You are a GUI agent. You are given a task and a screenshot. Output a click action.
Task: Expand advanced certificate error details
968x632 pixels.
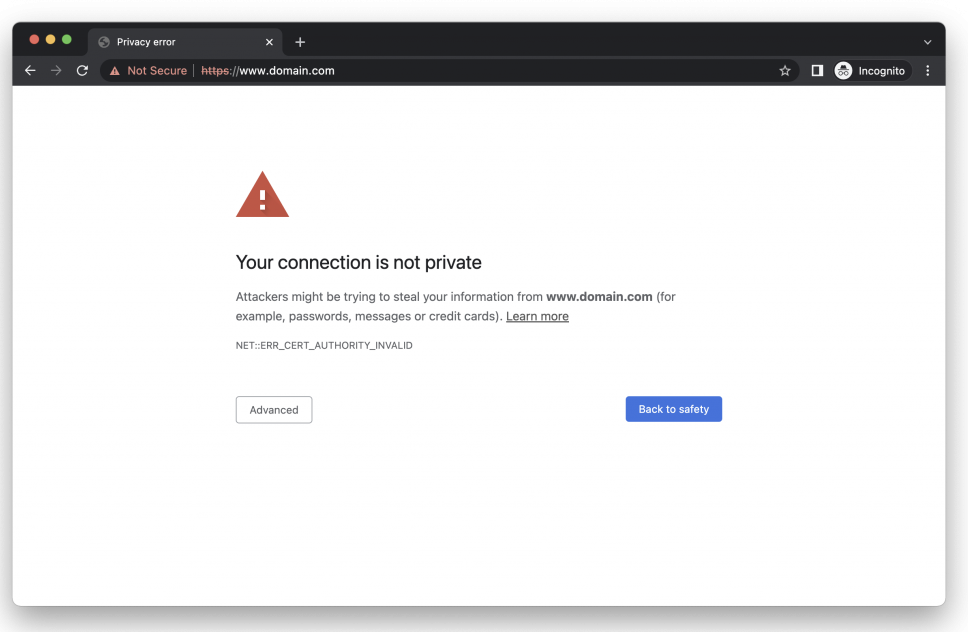tap(273, 409)
